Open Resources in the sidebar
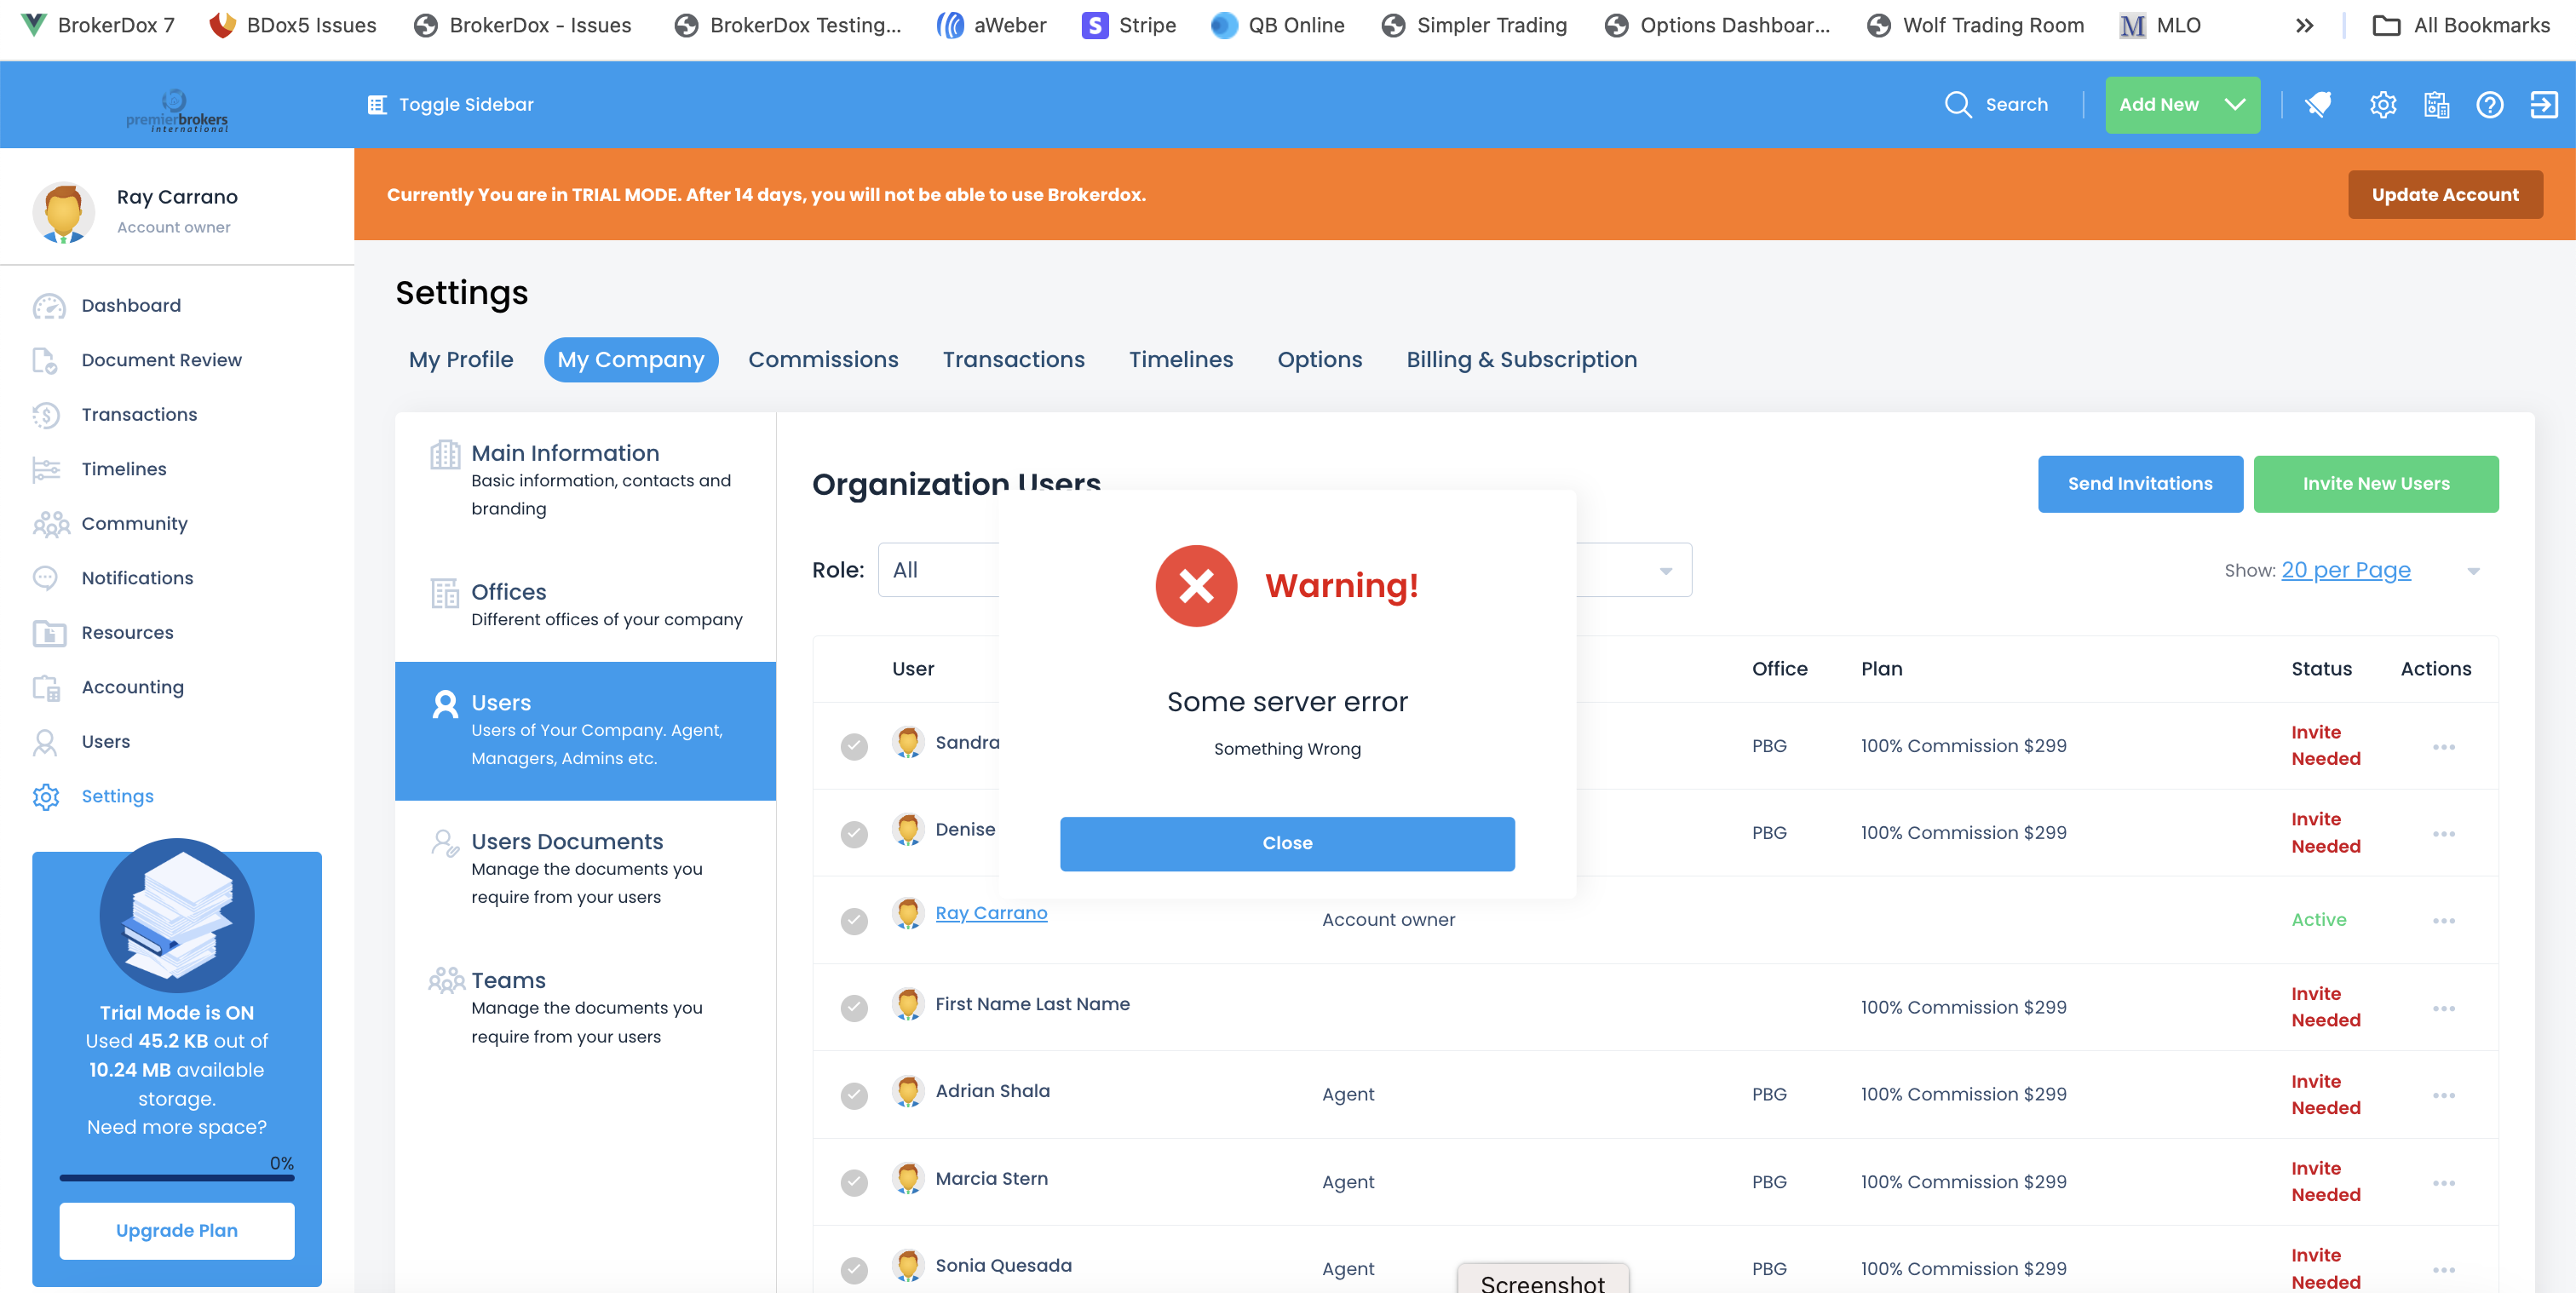 127,633
